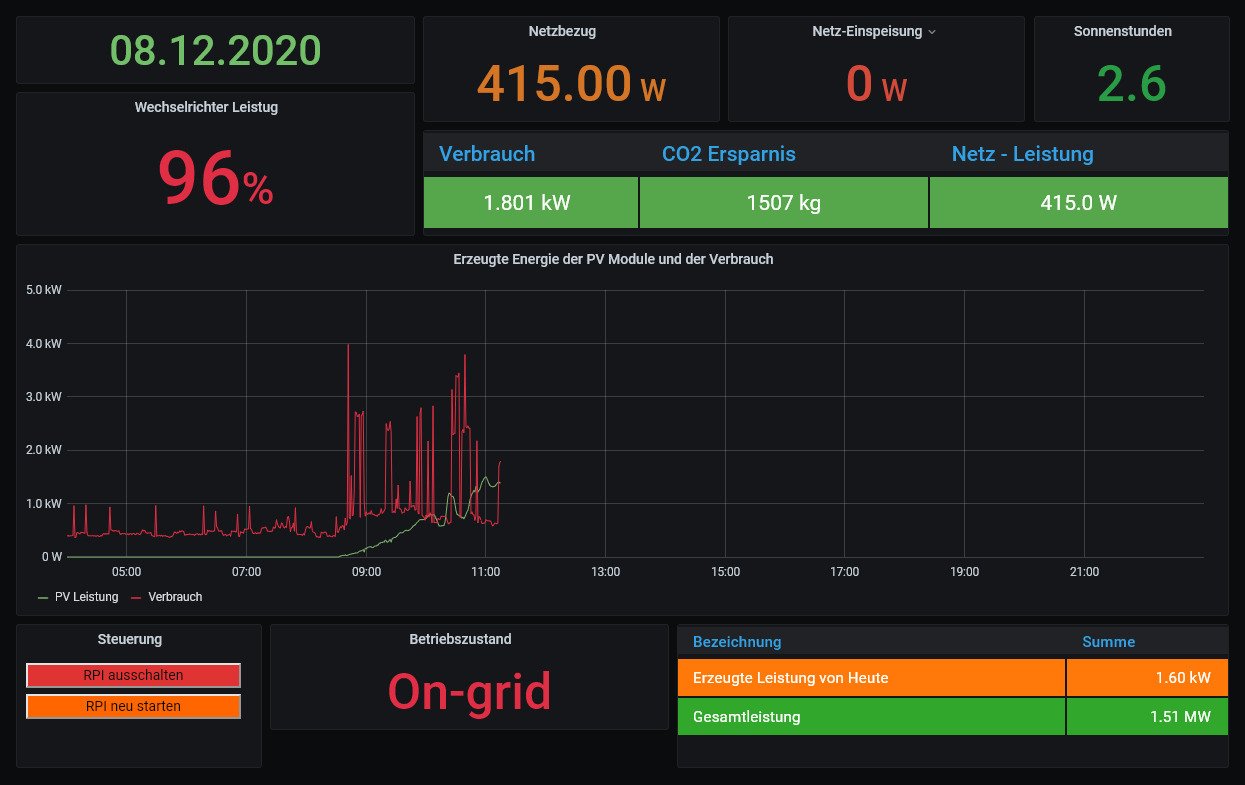
Task: Open the Wechselrichter Leistug panel title menu
Action: (206, 107)
